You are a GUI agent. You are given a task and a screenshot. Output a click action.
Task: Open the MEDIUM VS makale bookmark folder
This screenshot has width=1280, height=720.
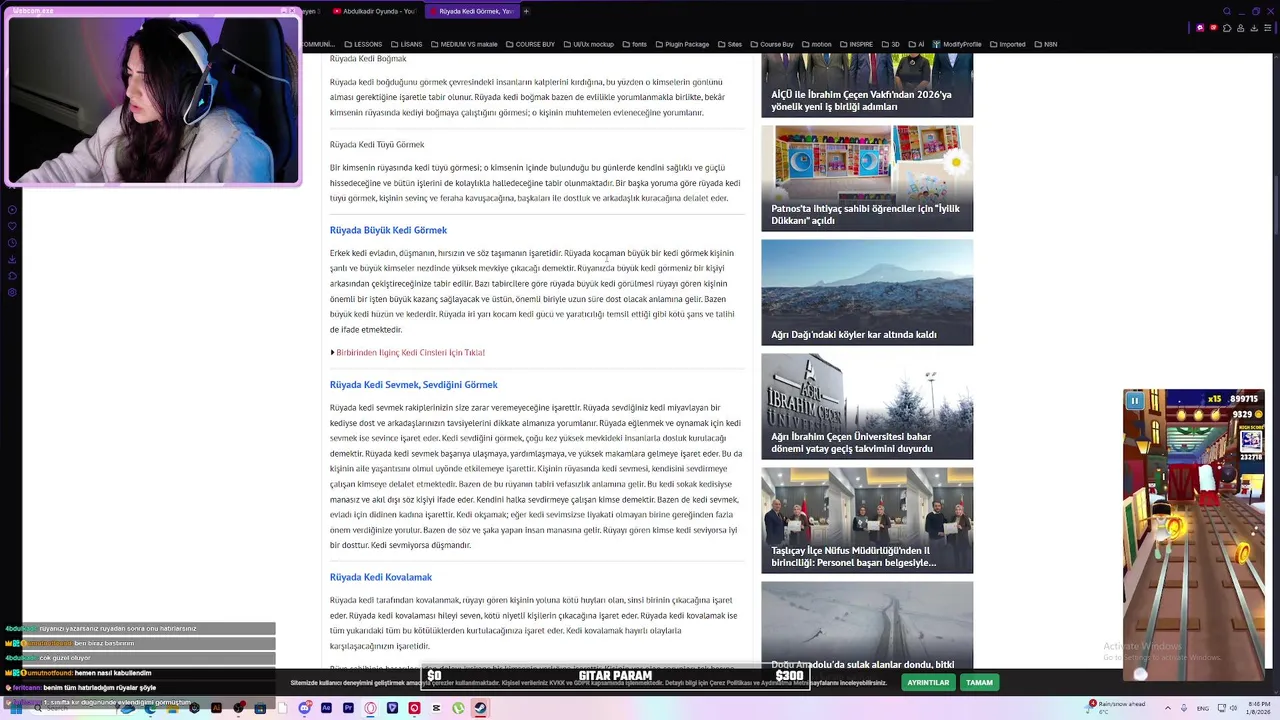(x=464, y=44)
